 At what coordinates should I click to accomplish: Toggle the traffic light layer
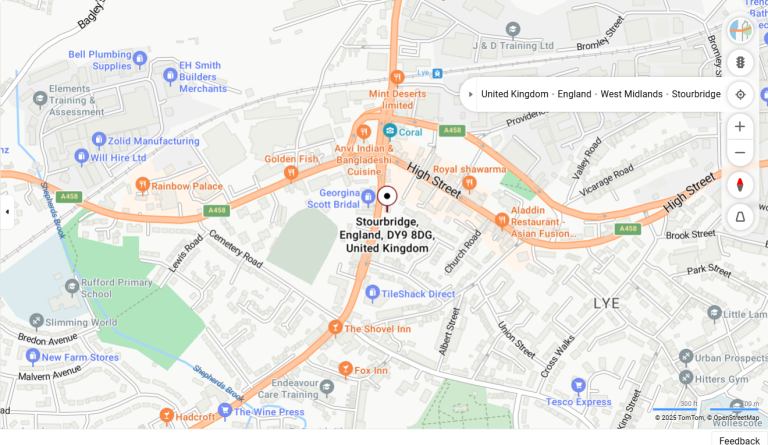(x=740, y=62)
